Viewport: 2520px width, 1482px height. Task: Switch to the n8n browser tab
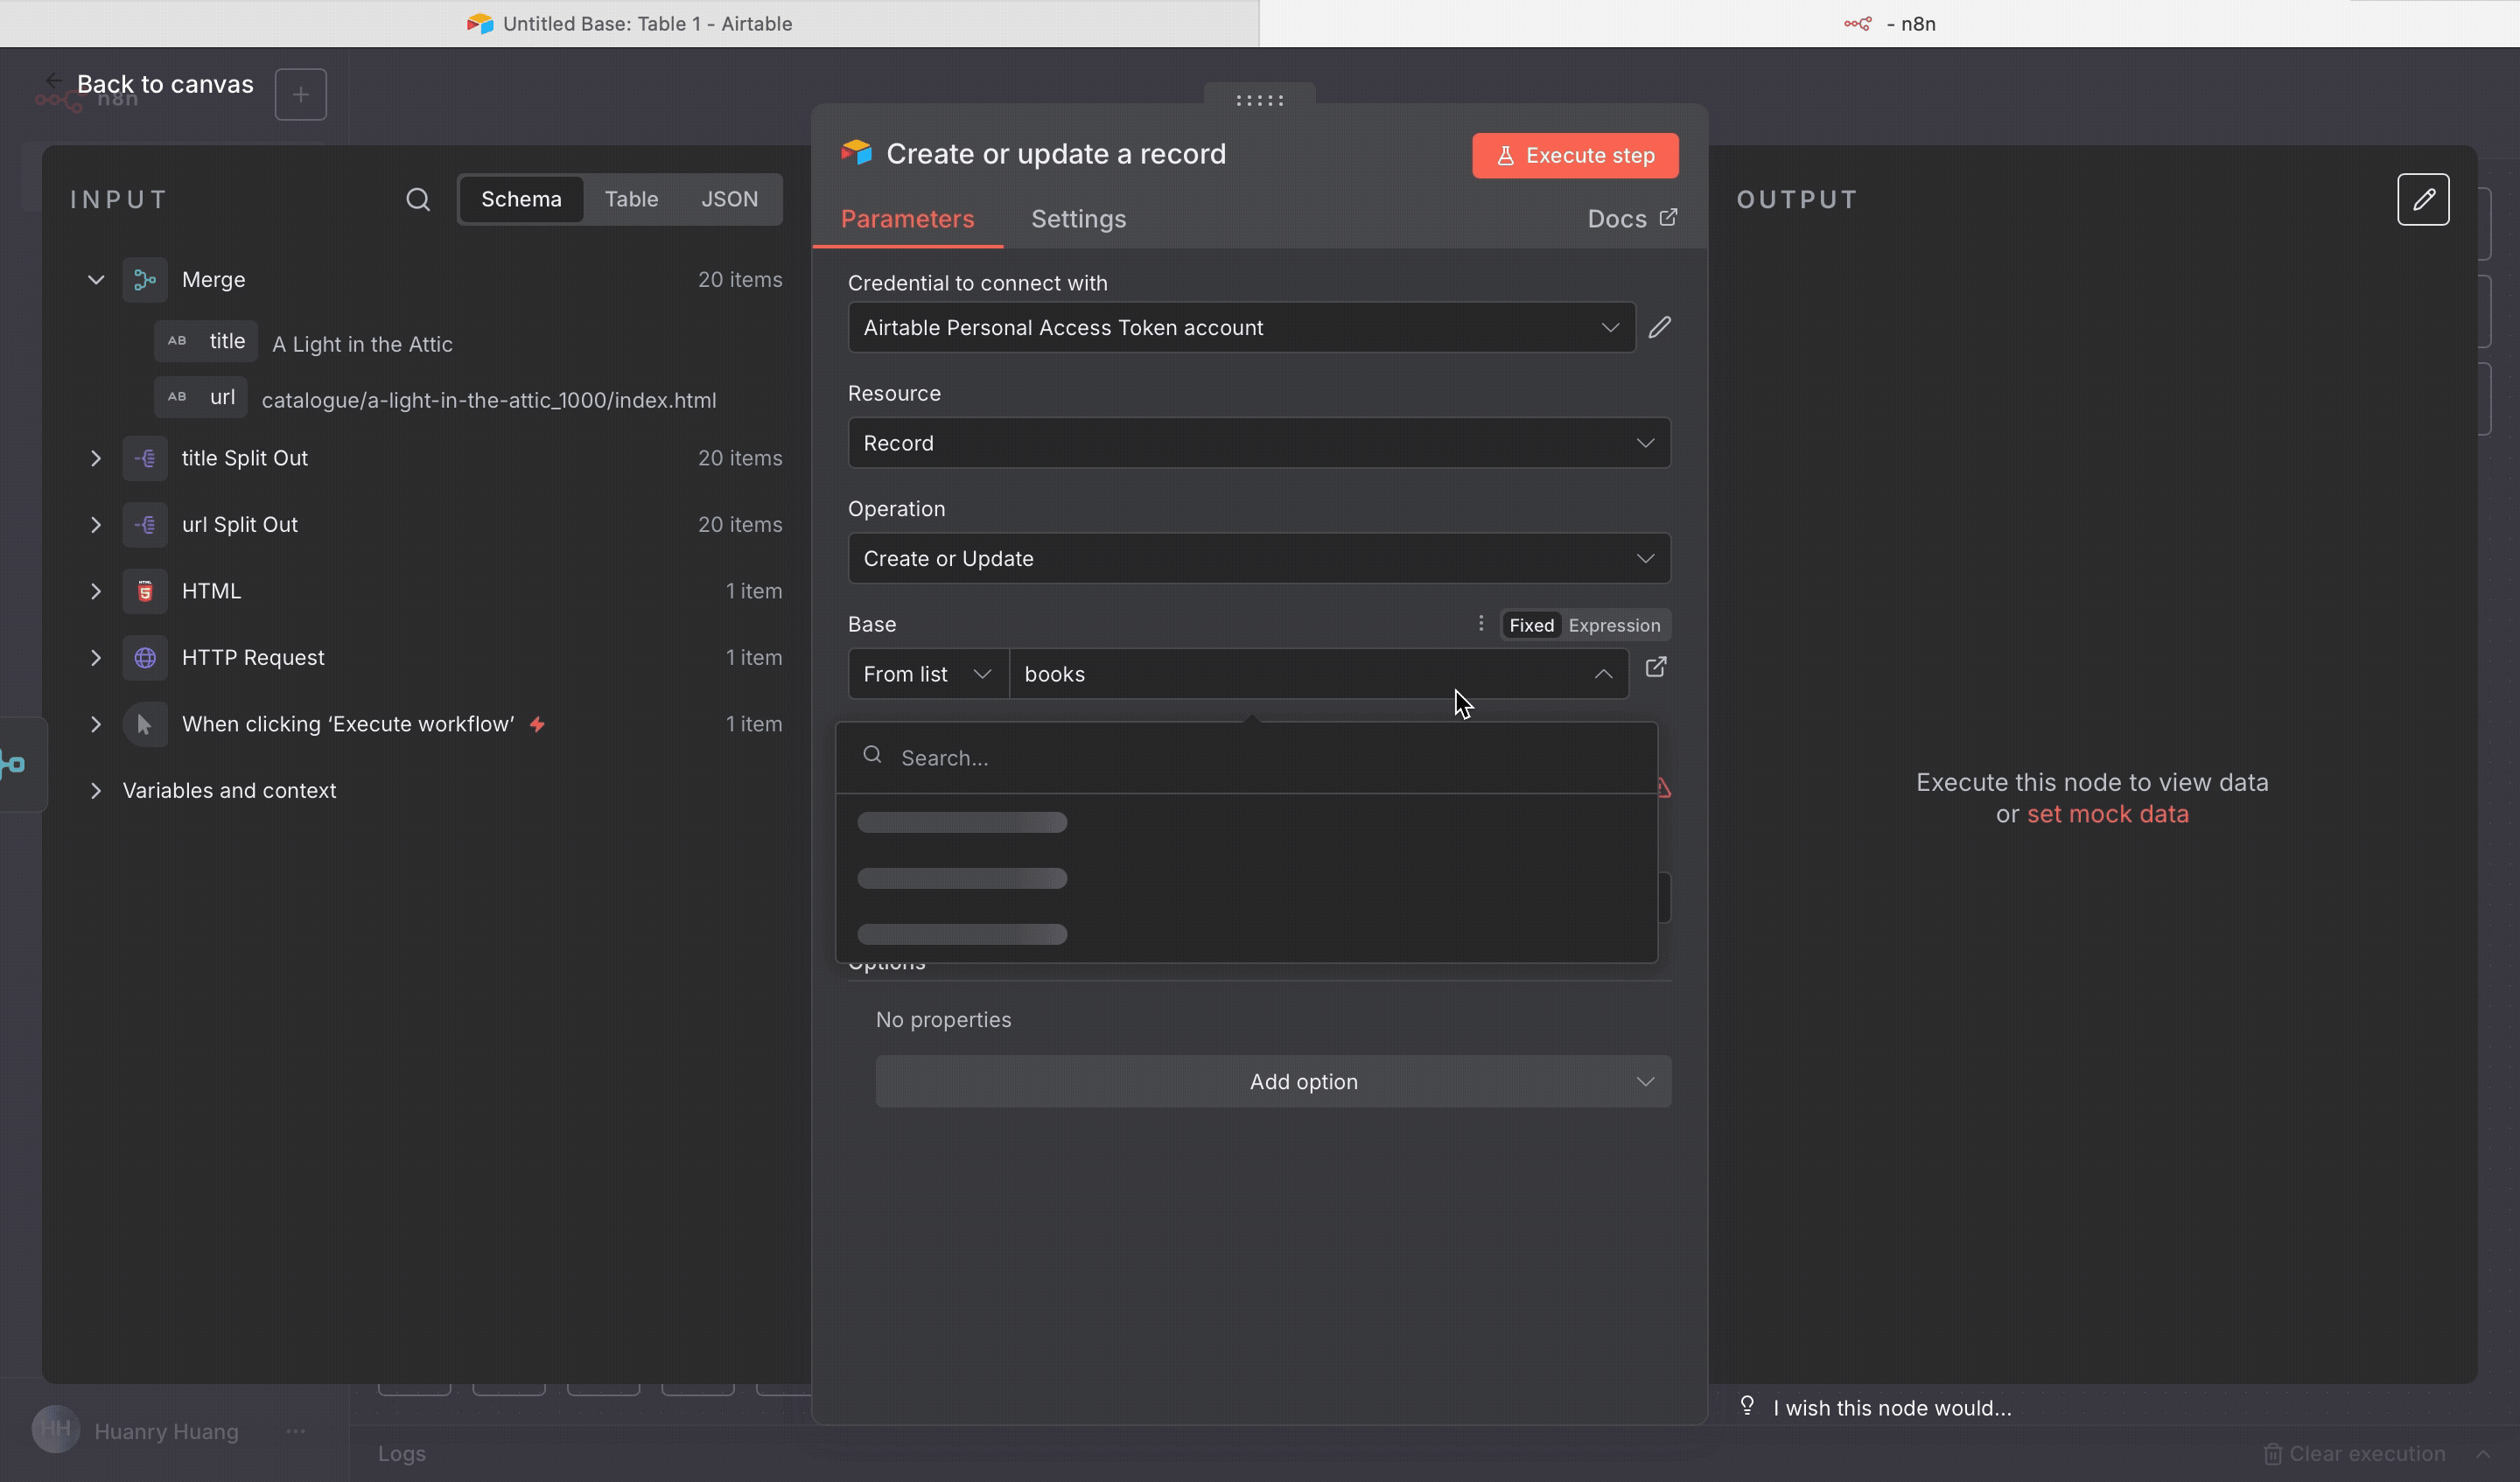(1889, 23)
